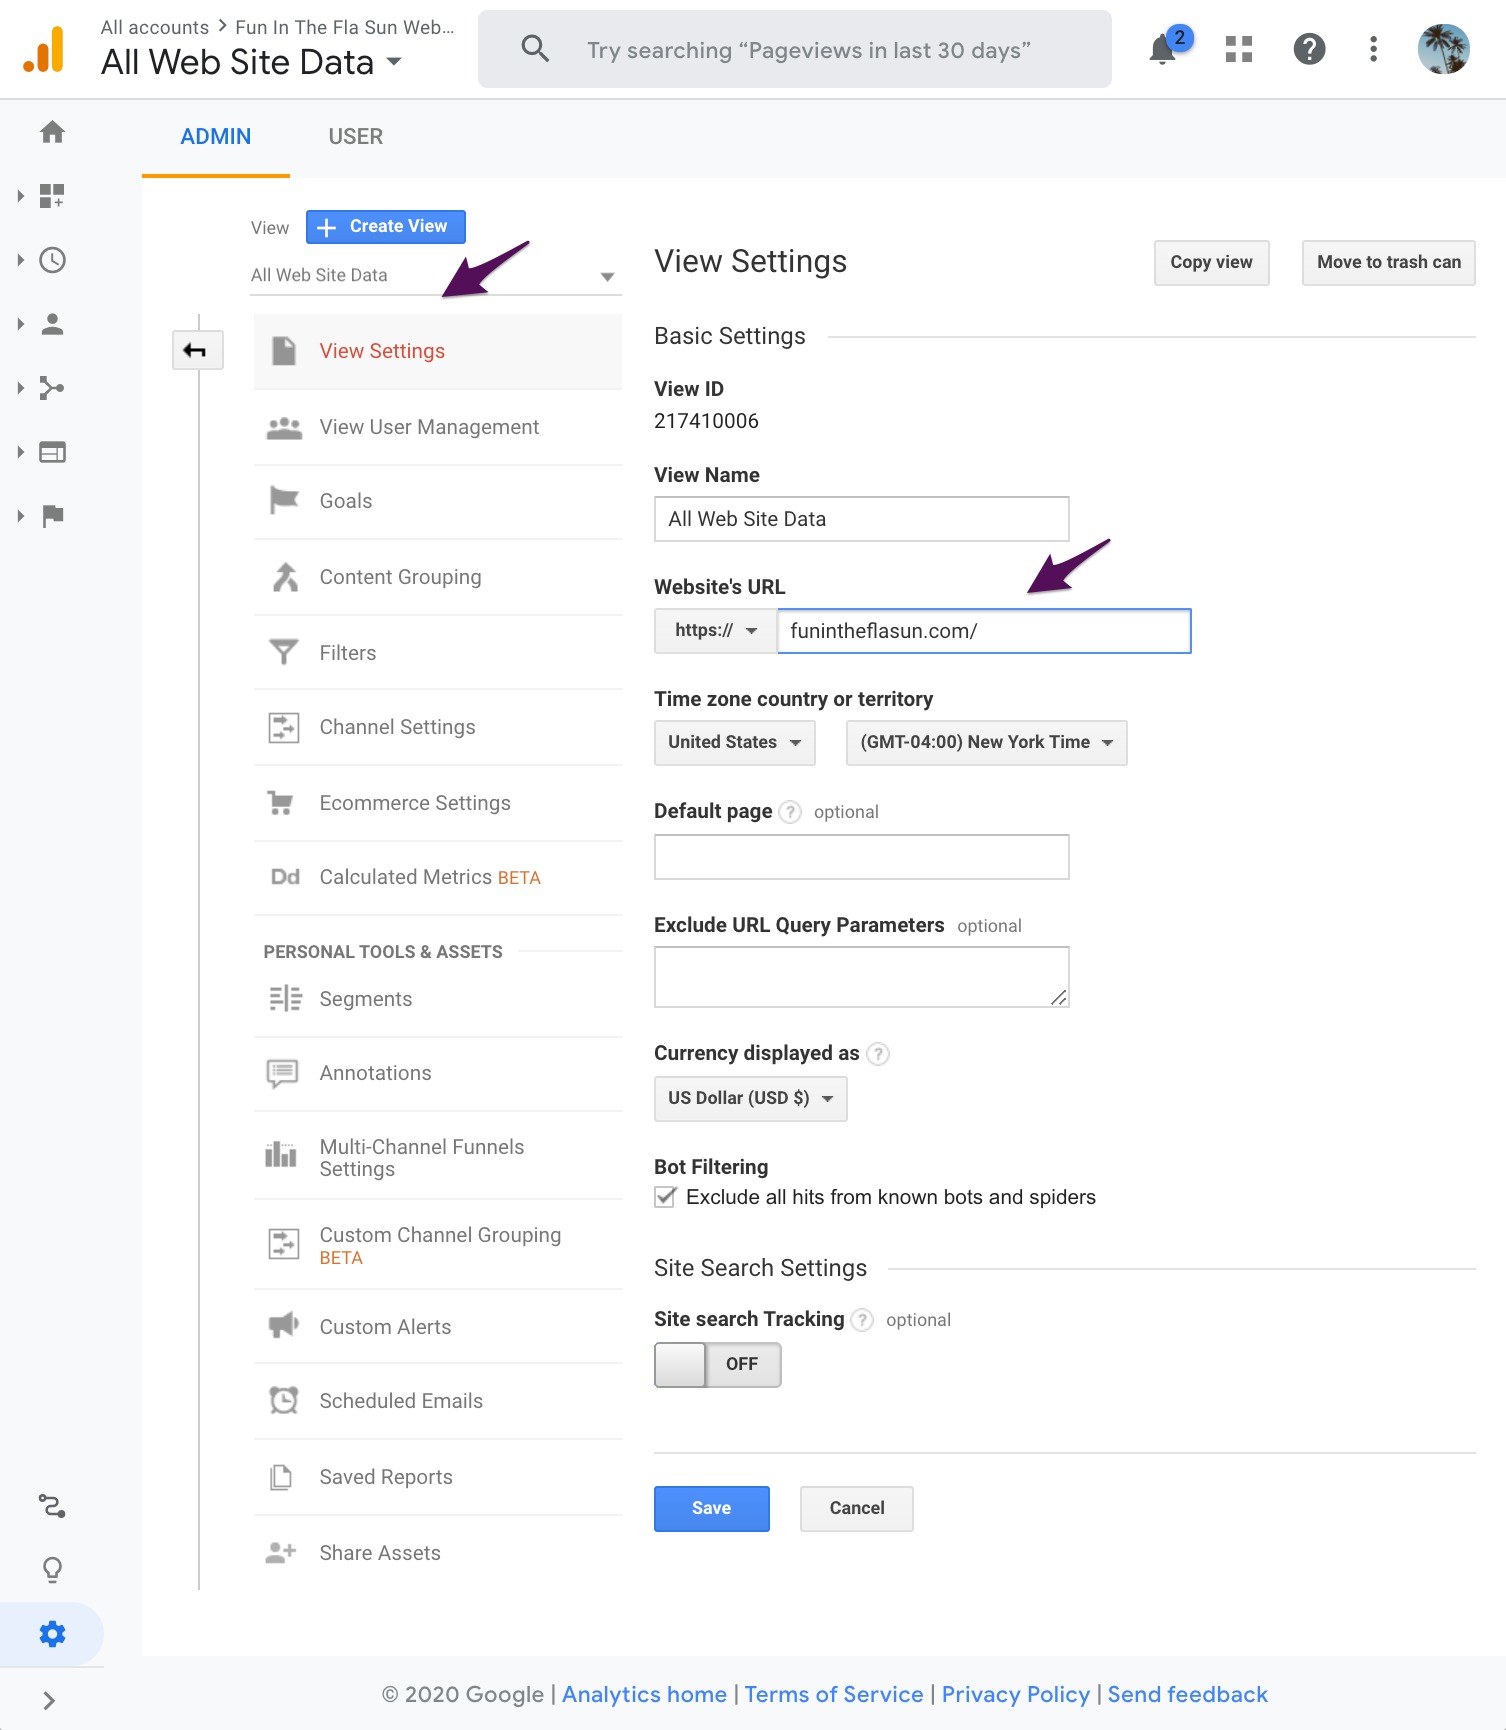Click in the Website's URL field
This screenshot has height=1730, width=1506.
(984, 631)
